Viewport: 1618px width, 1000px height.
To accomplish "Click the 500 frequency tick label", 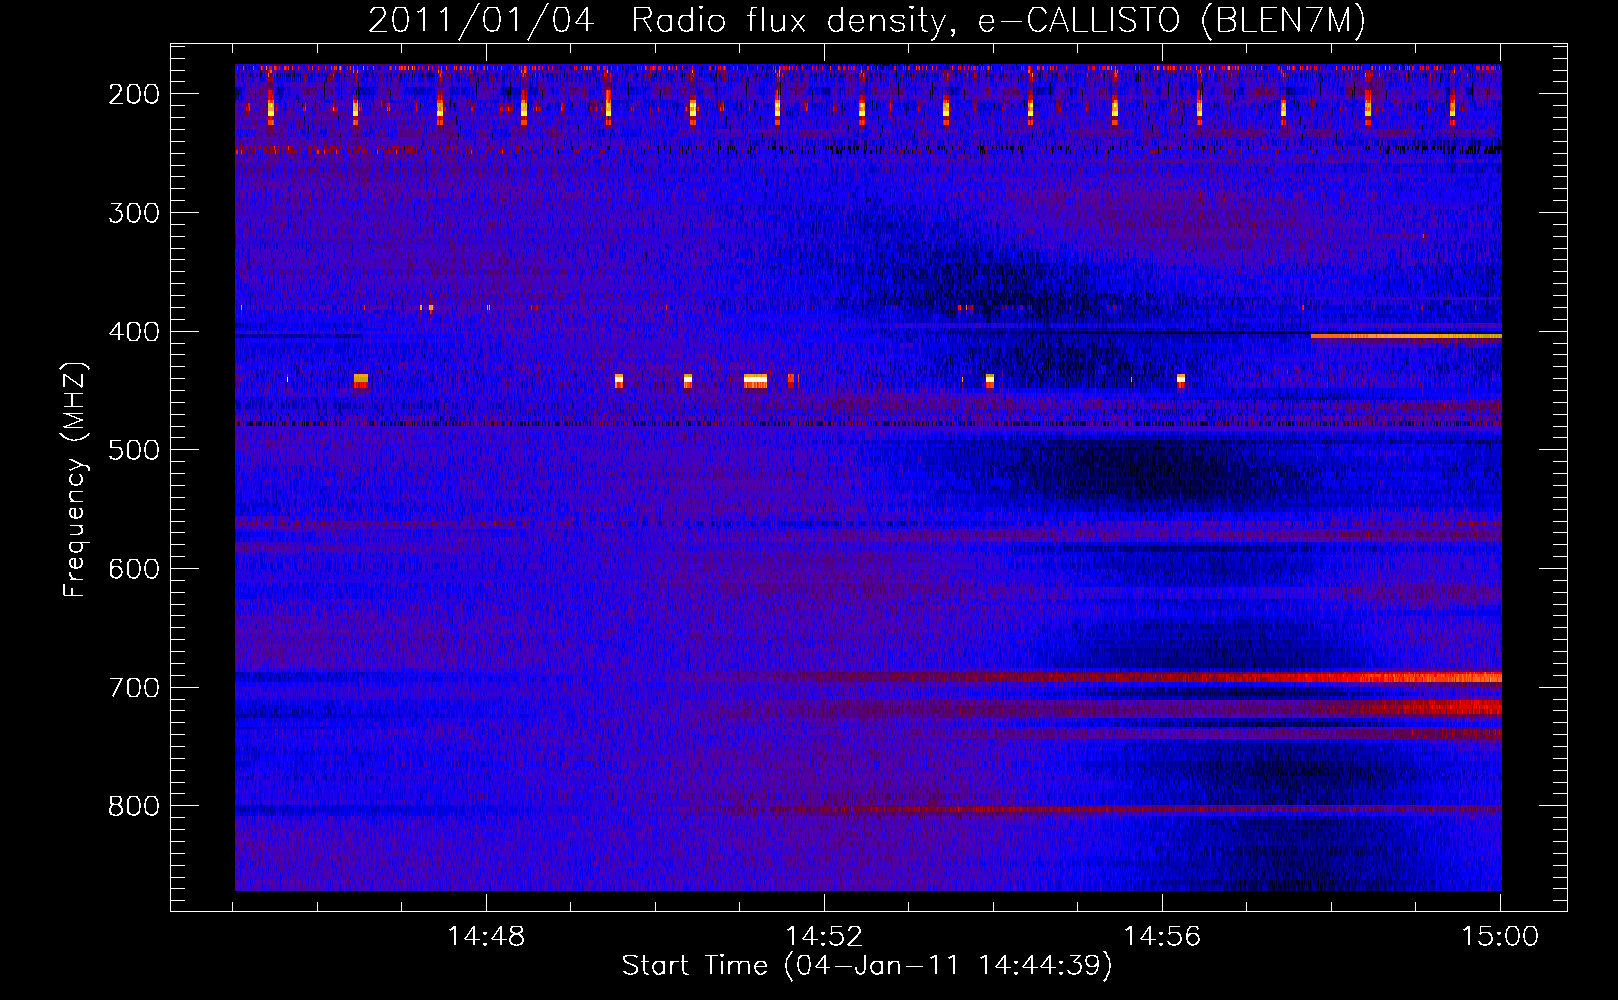I will [134, 450].
